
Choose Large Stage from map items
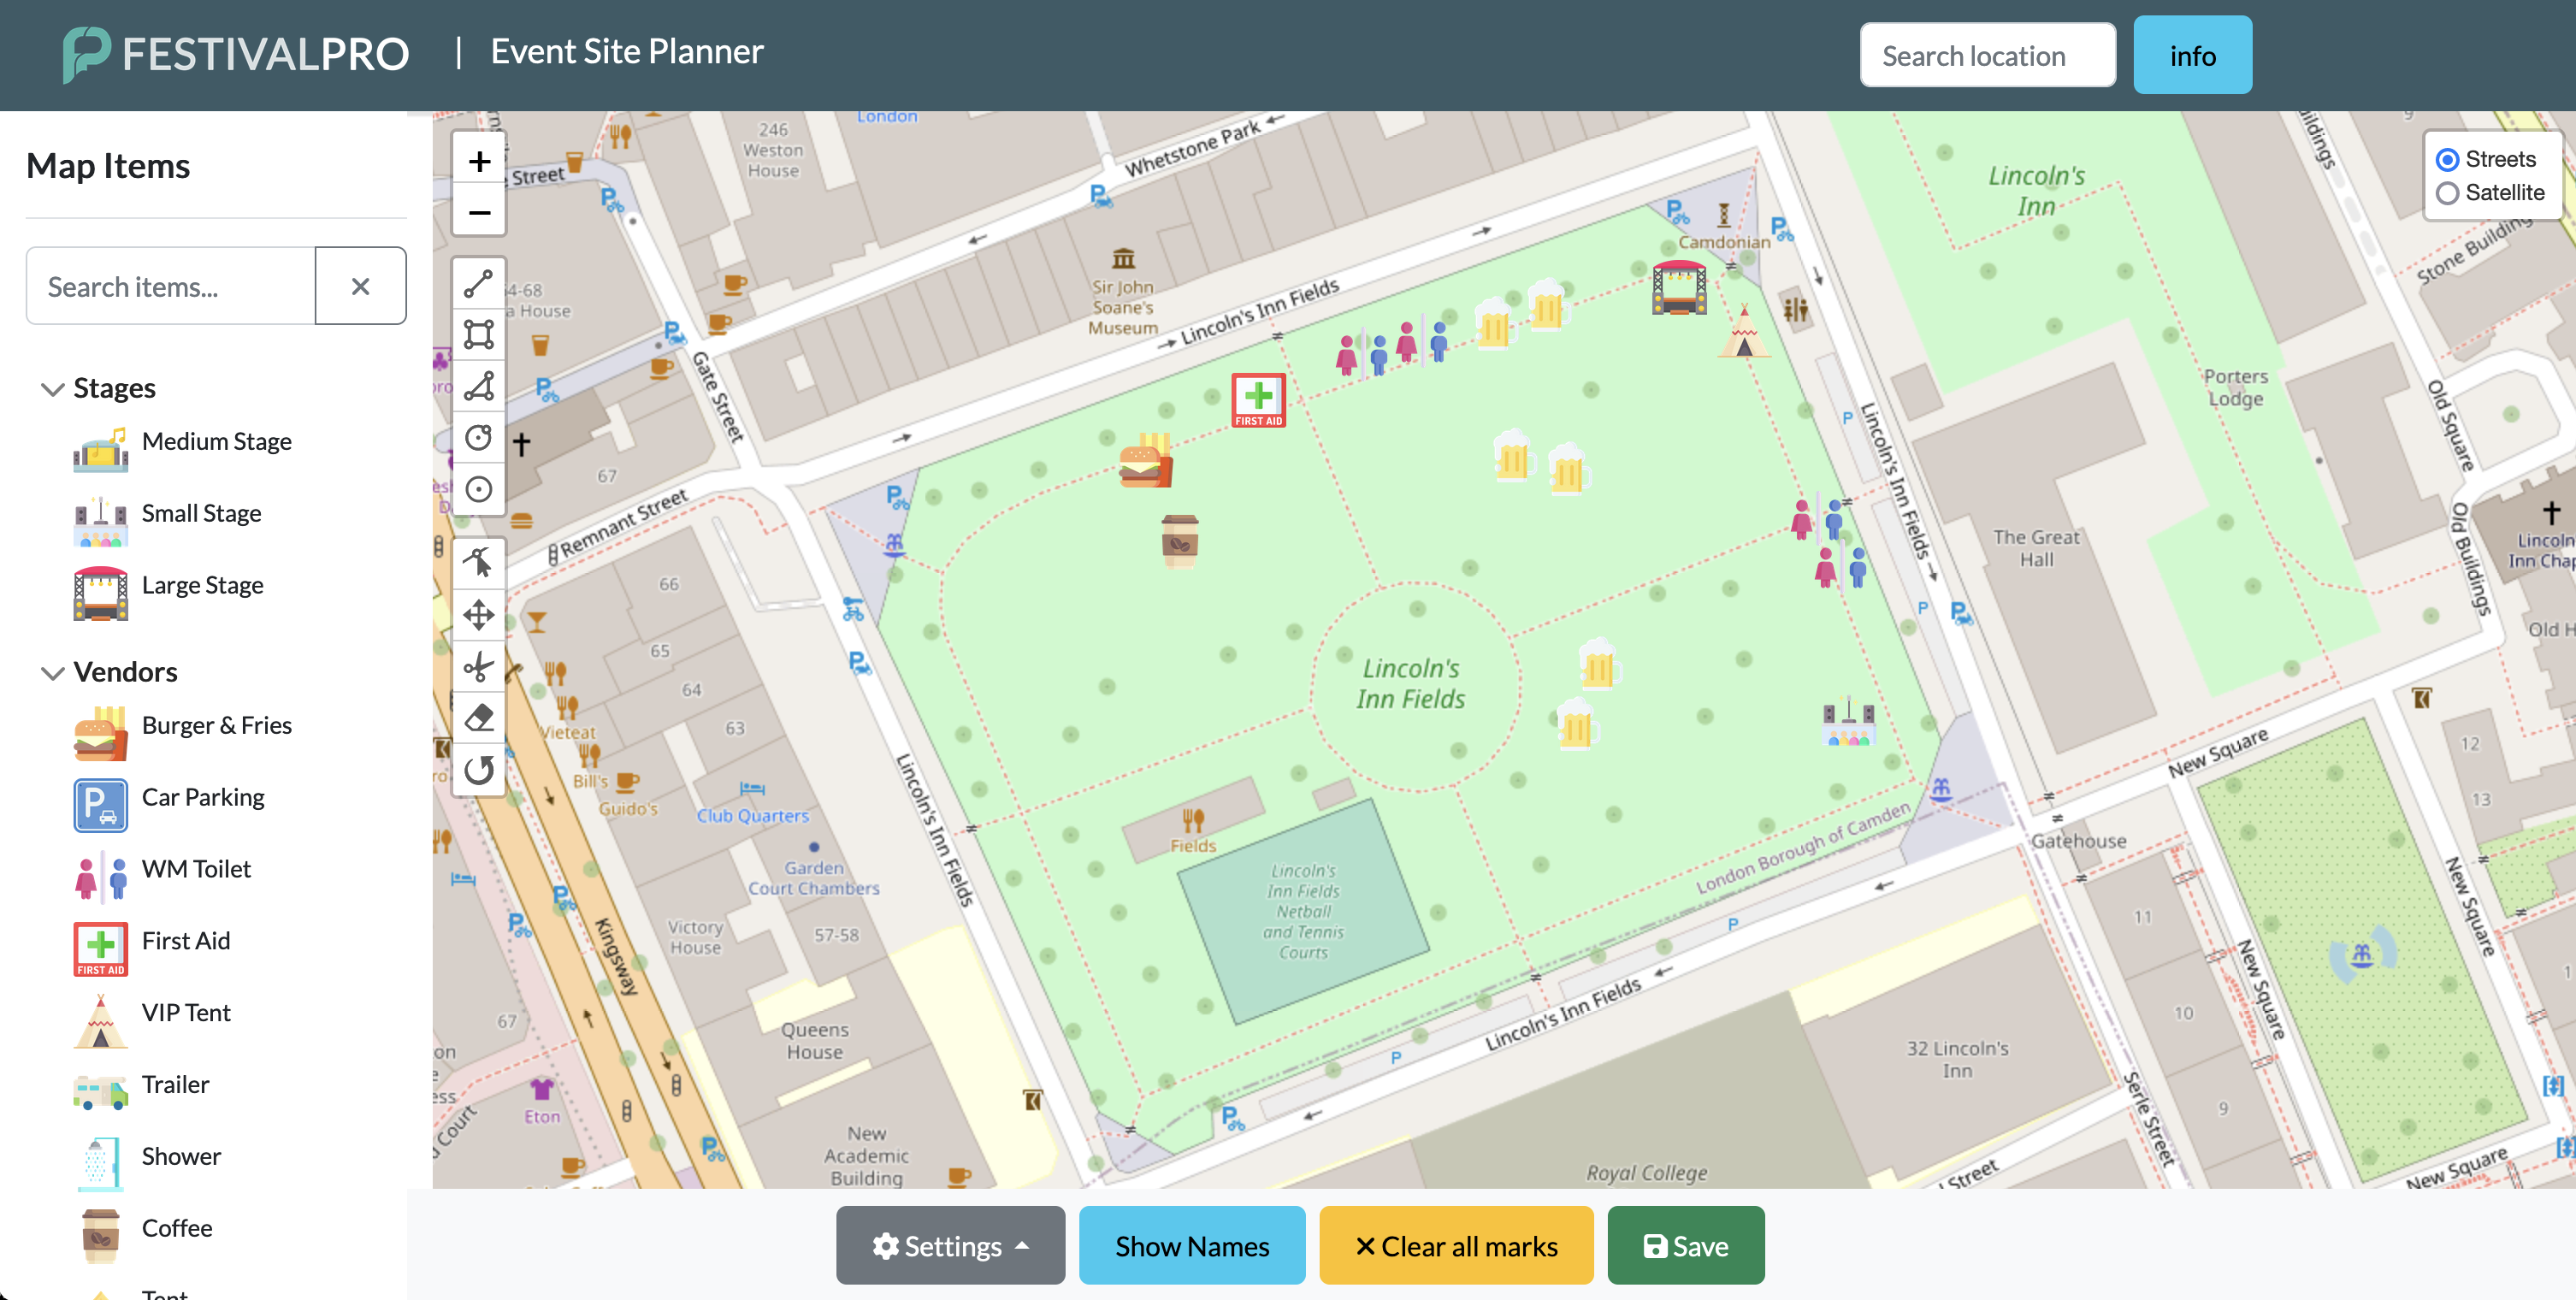click(x=202, y=585)
